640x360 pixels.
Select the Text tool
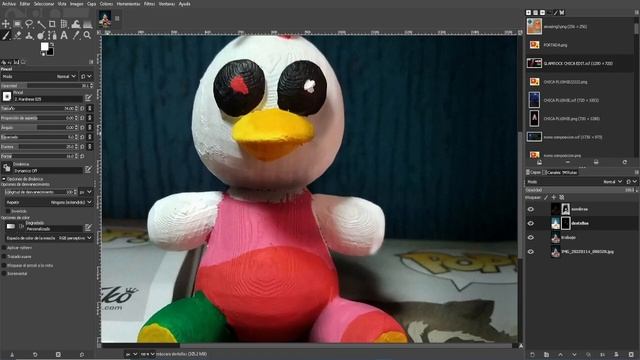[64, 36]
